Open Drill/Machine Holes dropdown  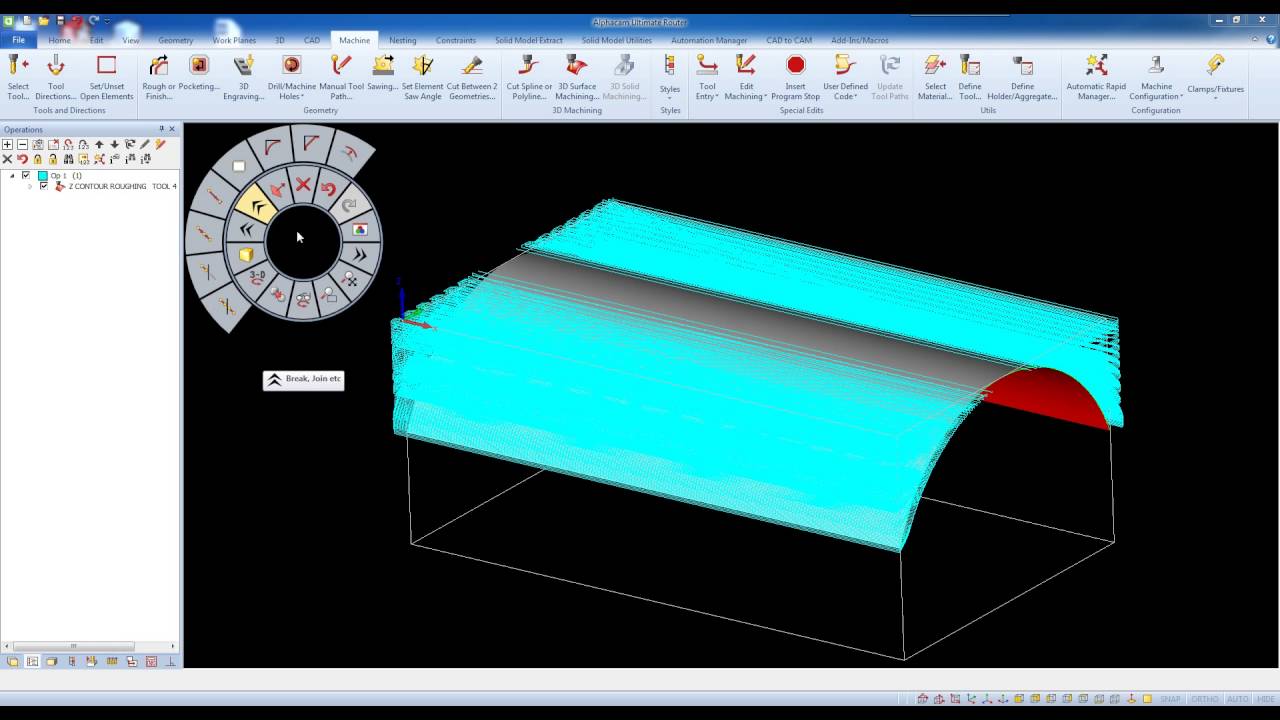pyautogui.click(x=291, y=78)
